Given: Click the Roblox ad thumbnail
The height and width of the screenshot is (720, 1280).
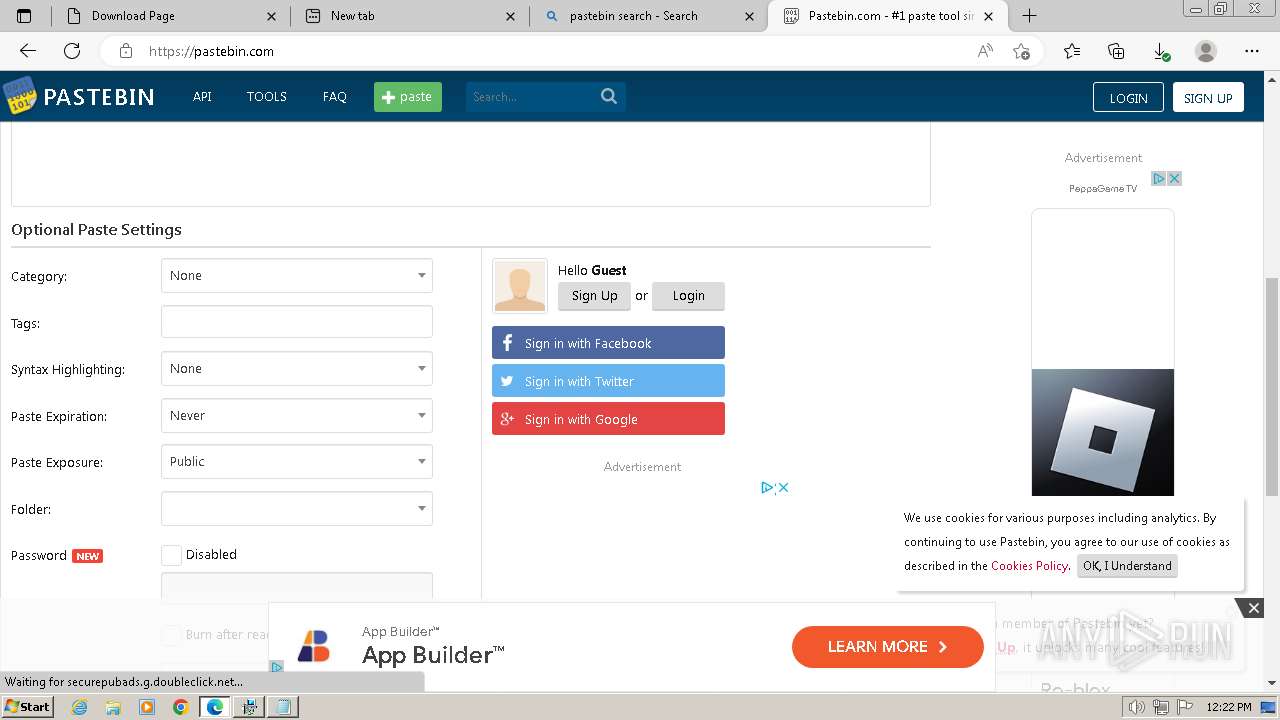Looking at the screenshot, I should click(1103, 432).
